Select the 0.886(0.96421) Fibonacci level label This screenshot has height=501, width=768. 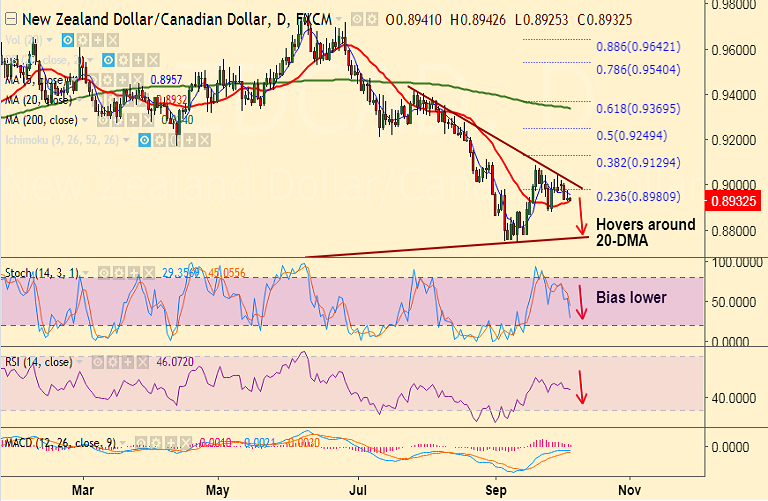638,47
